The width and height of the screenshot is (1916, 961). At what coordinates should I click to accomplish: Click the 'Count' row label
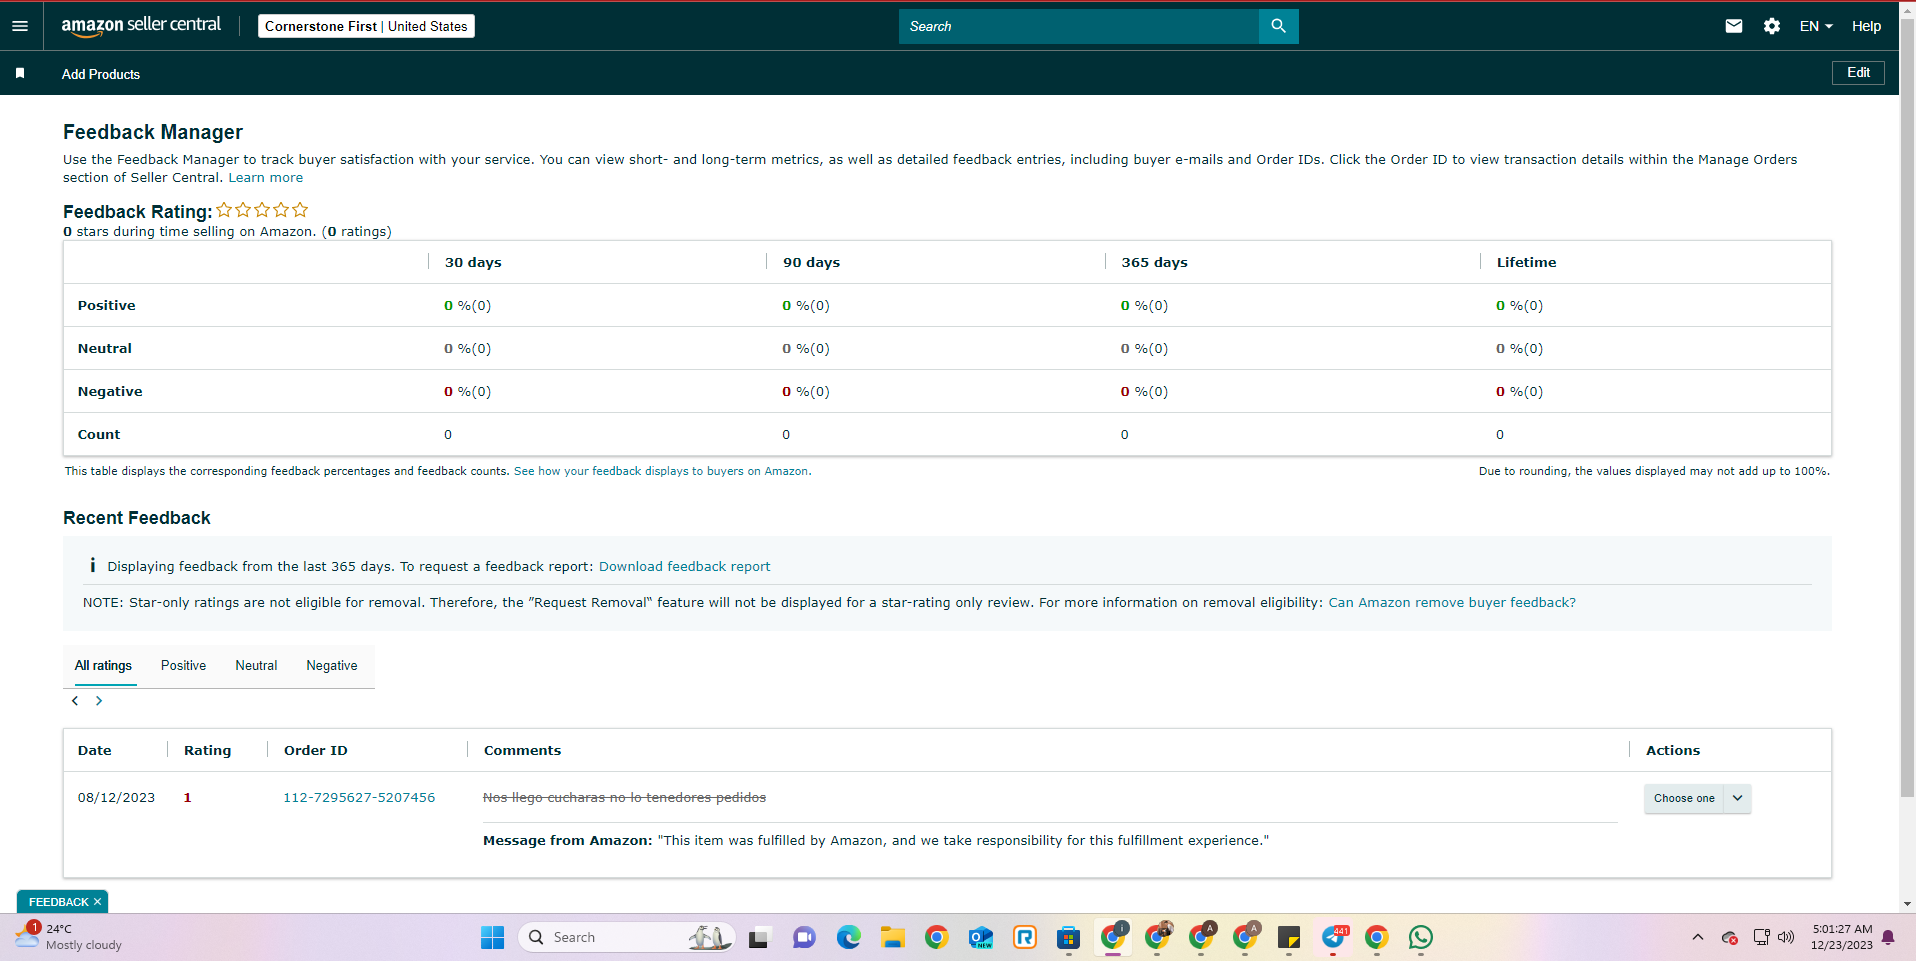coord(99,435)
